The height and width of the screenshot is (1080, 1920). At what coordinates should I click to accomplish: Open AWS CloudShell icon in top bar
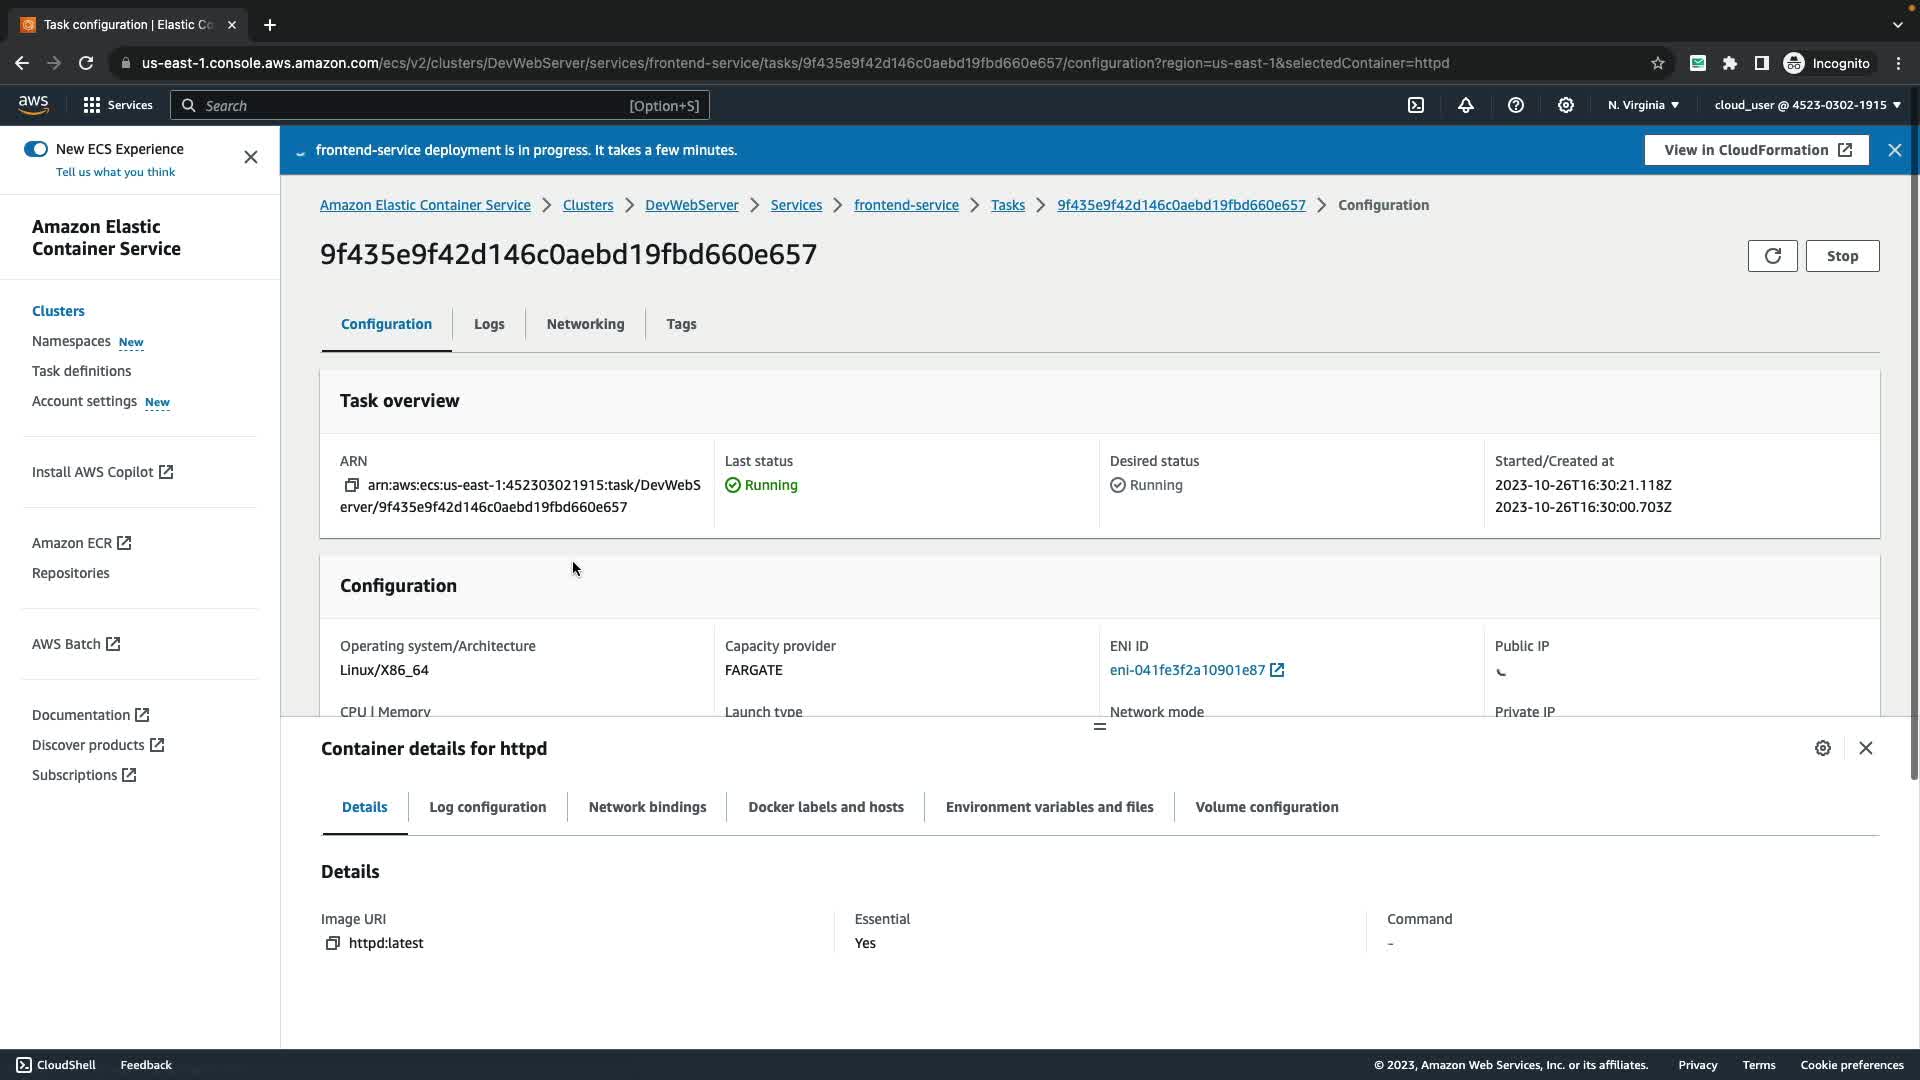click(1416, 105)
